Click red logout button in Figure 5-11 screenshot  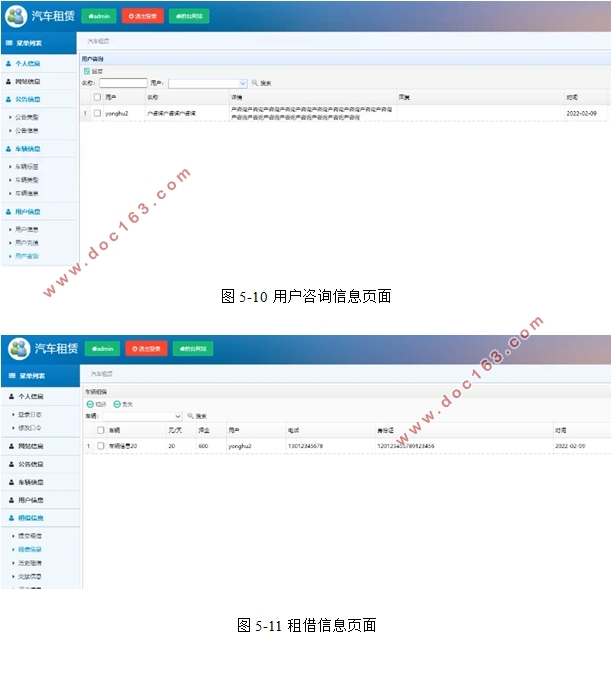[147, 349]
